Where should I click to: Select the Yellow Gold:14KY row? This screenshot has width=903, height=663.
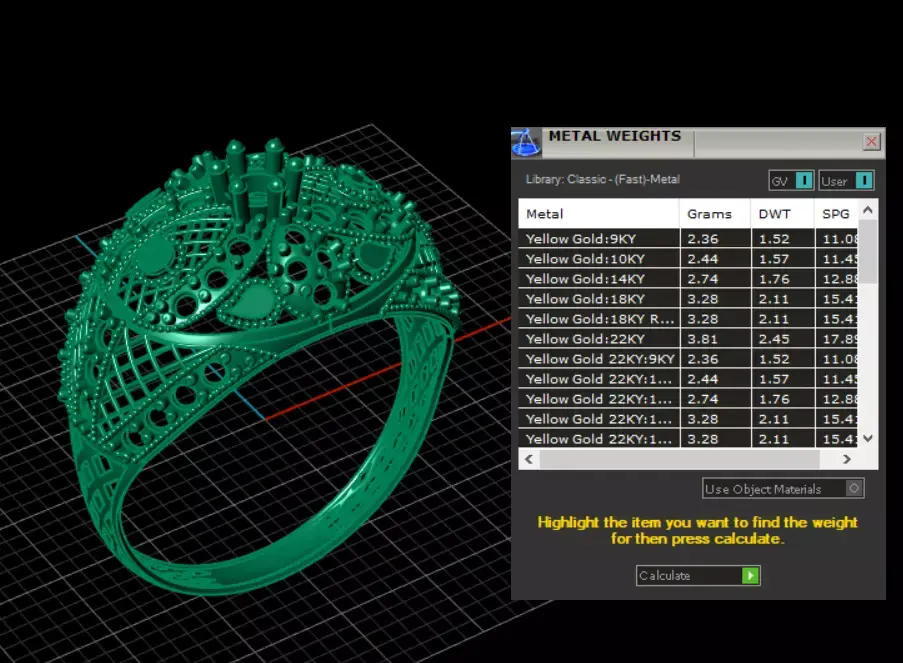688,279
